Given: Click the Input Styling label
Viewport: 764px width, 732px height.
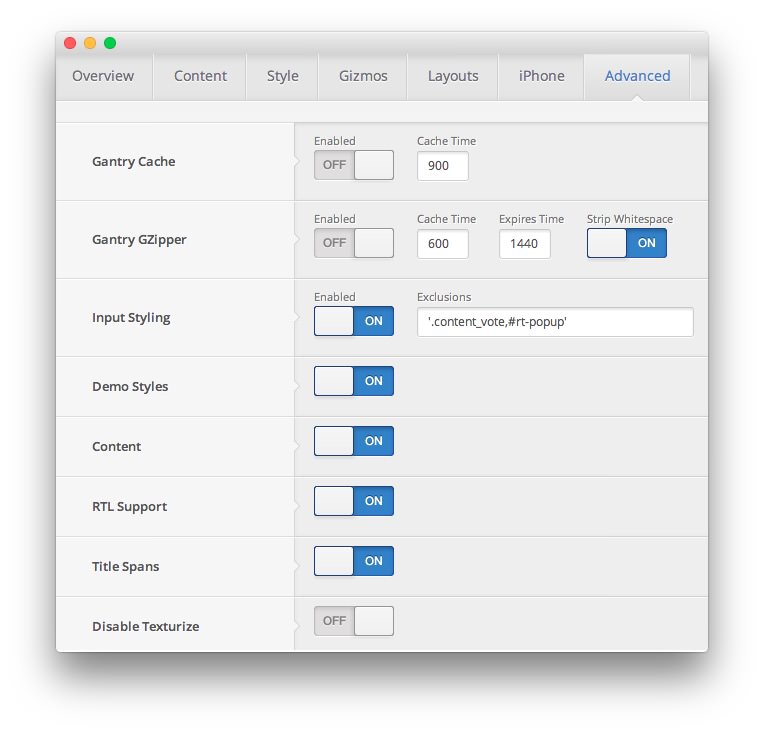Looking at the screenshot, I should point(131,318).
